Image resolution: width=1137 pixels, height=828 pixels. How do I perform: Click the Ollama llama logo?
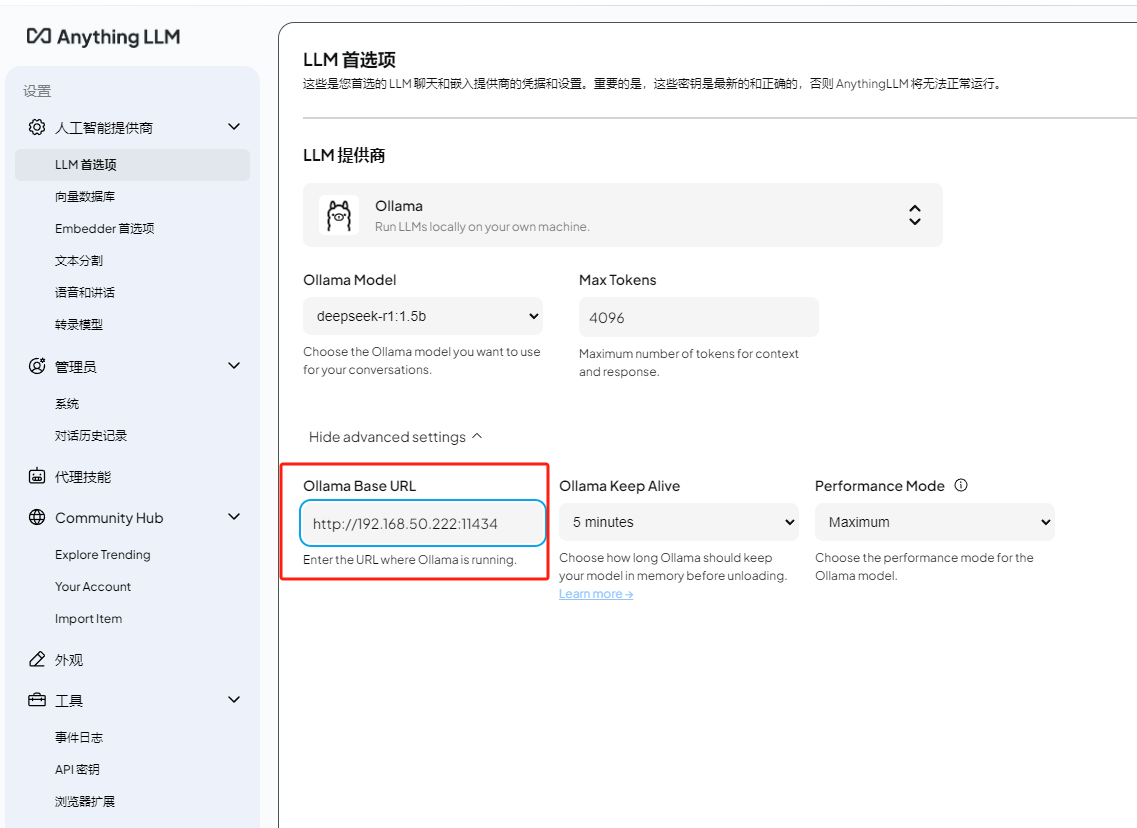pos(339,214)
